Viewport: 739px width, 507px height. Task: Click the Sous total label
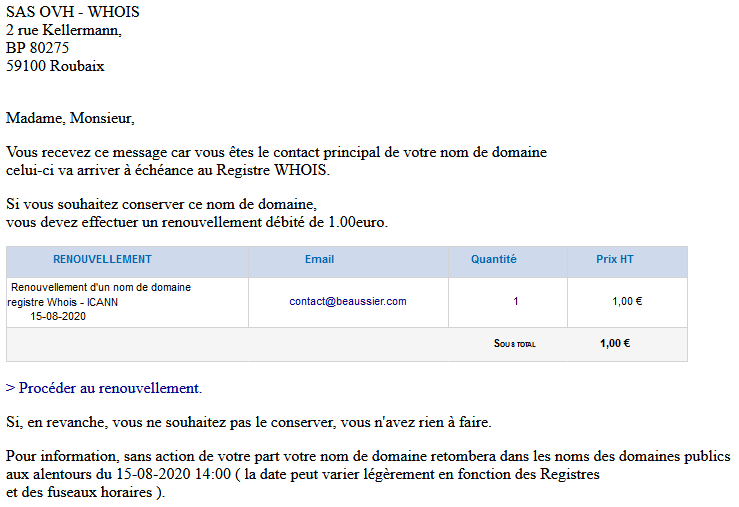515,344
